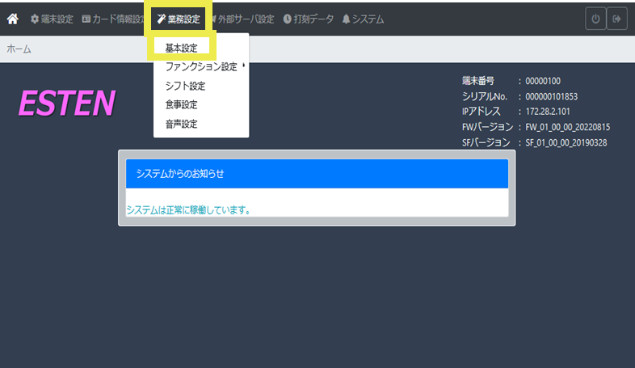
Task: Click the power icon button
Action: point(595,19)
